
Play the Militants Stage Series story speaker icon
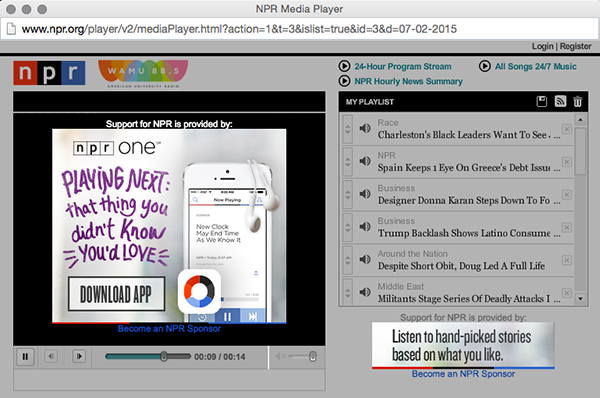(x=365, y=292)
